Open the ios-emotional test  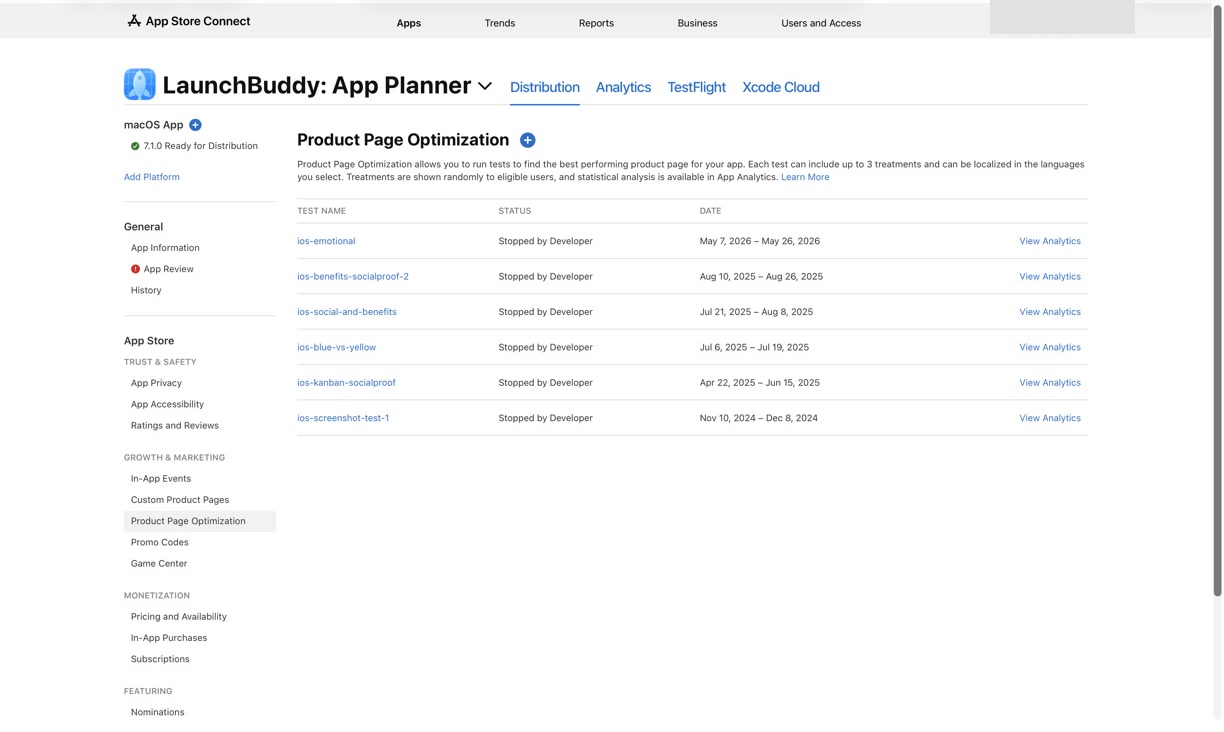coord(326,241)
